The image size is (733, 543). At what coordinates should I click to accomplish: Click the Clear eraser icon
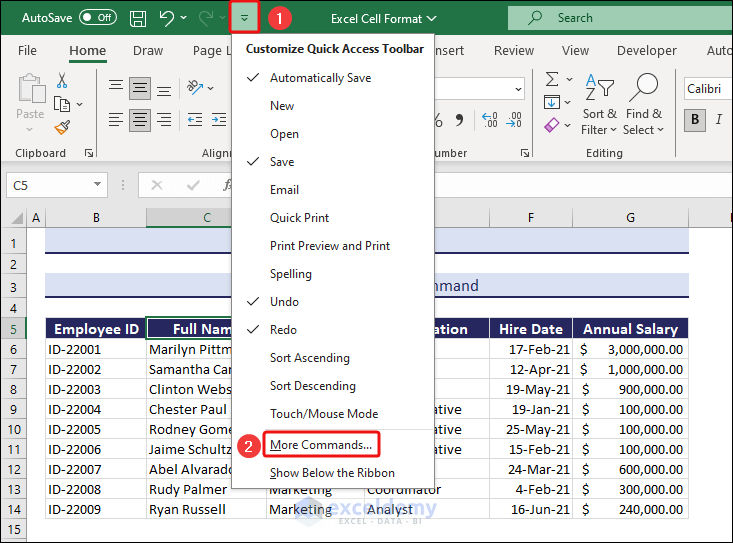click(552, 126)
